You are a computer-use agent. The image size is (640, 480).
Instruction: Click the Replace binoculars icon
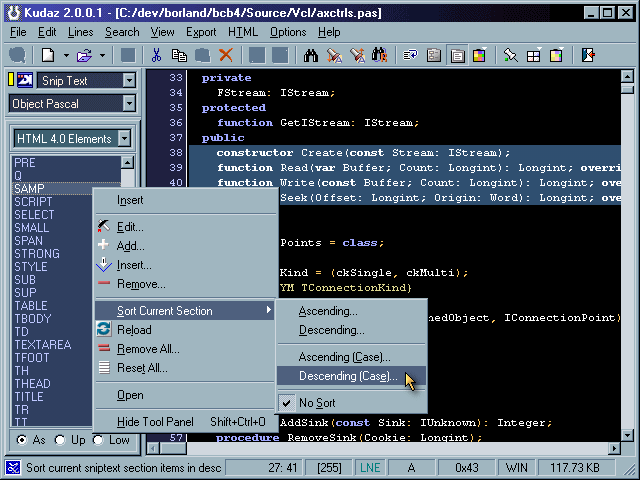coord(380,55)
